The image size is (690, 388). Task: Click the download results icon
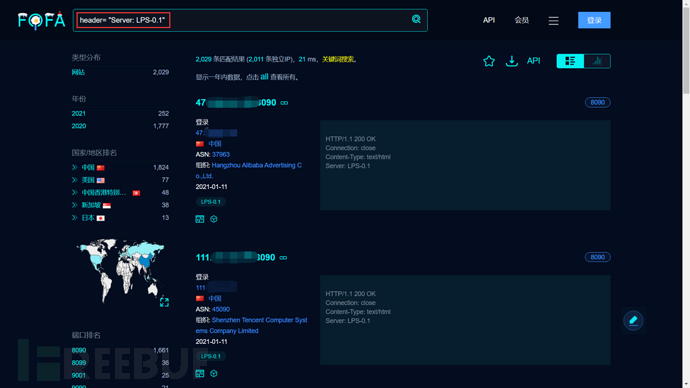[511, 61]
